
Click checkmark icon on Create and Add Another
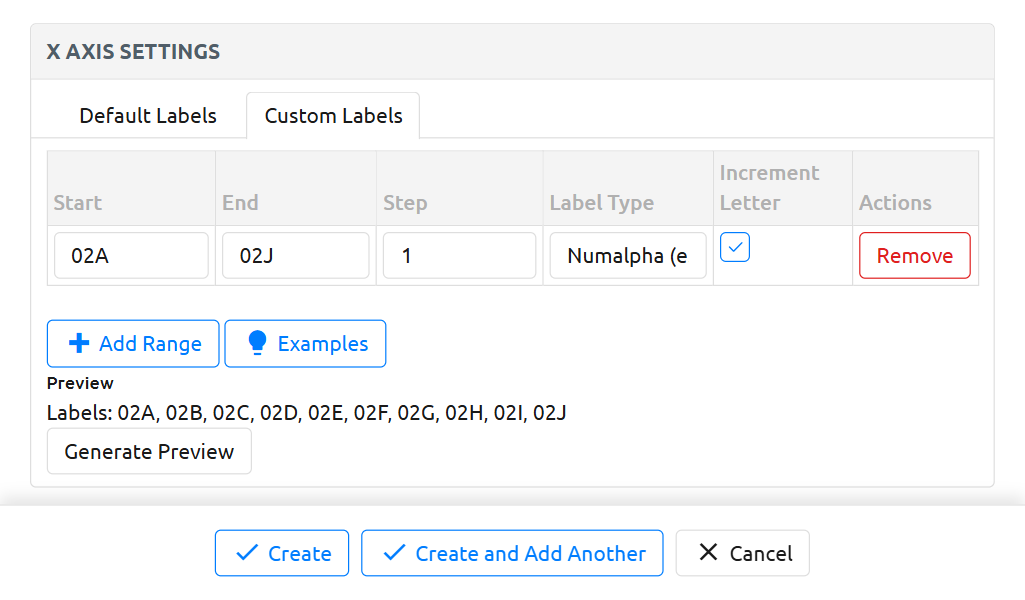coord(394,553)
